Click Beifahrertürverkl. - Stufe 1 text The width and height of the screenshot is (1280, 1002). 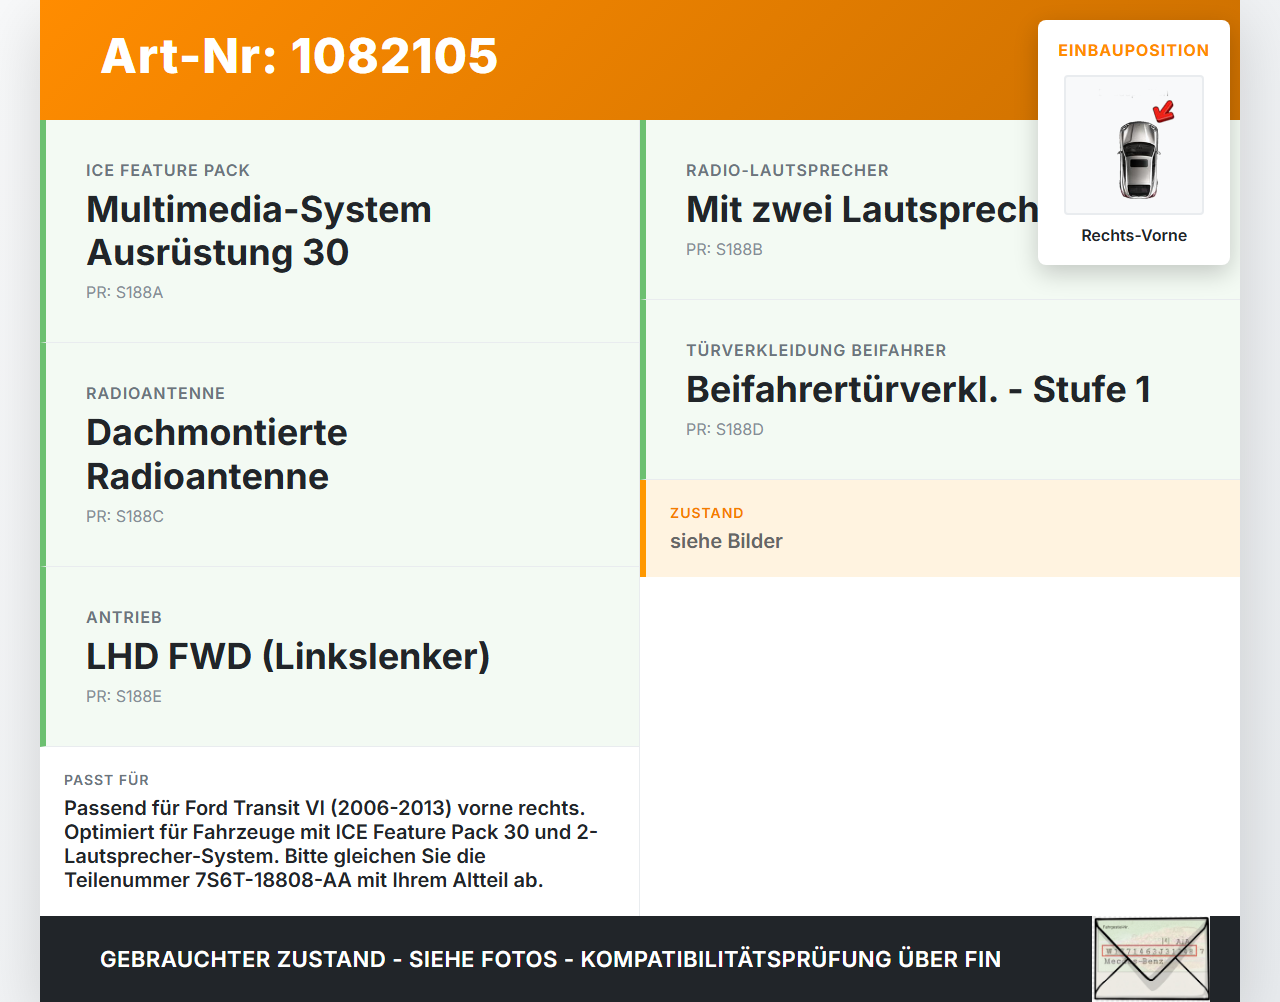918,389
